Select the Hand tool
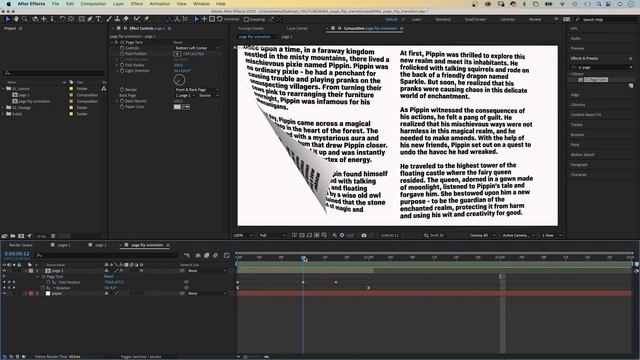Viewport: 640px width, 360px height. [x=16, y=19]
